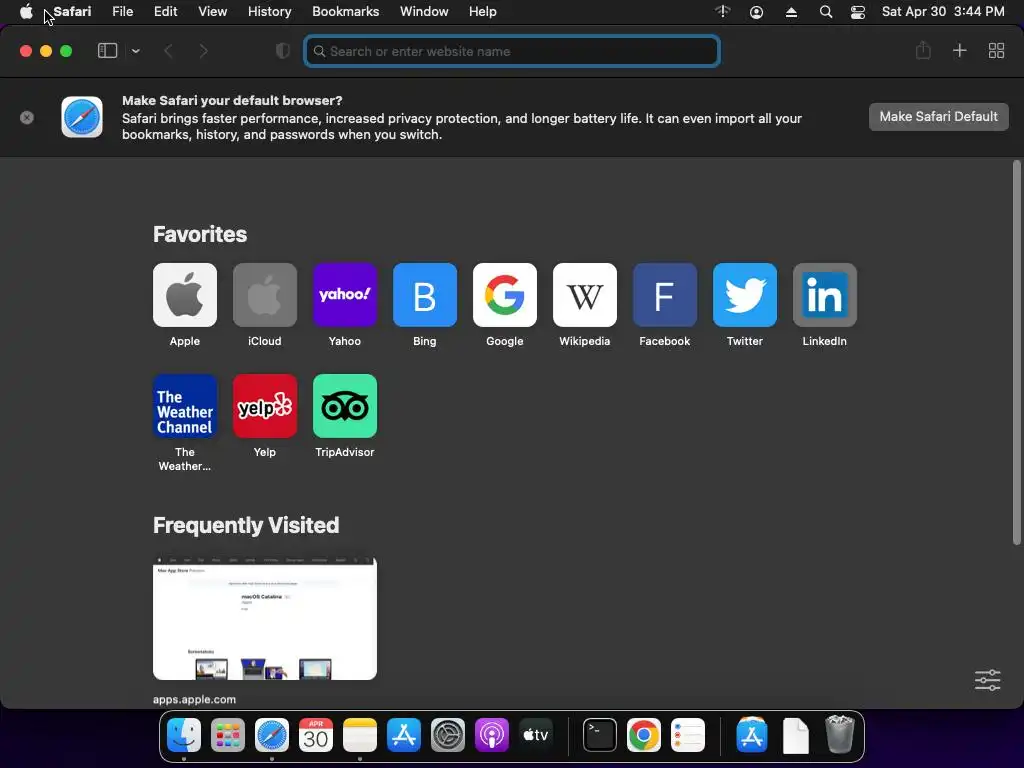
Task: Open the Google favorite tile
Action: tap(505, 295)
